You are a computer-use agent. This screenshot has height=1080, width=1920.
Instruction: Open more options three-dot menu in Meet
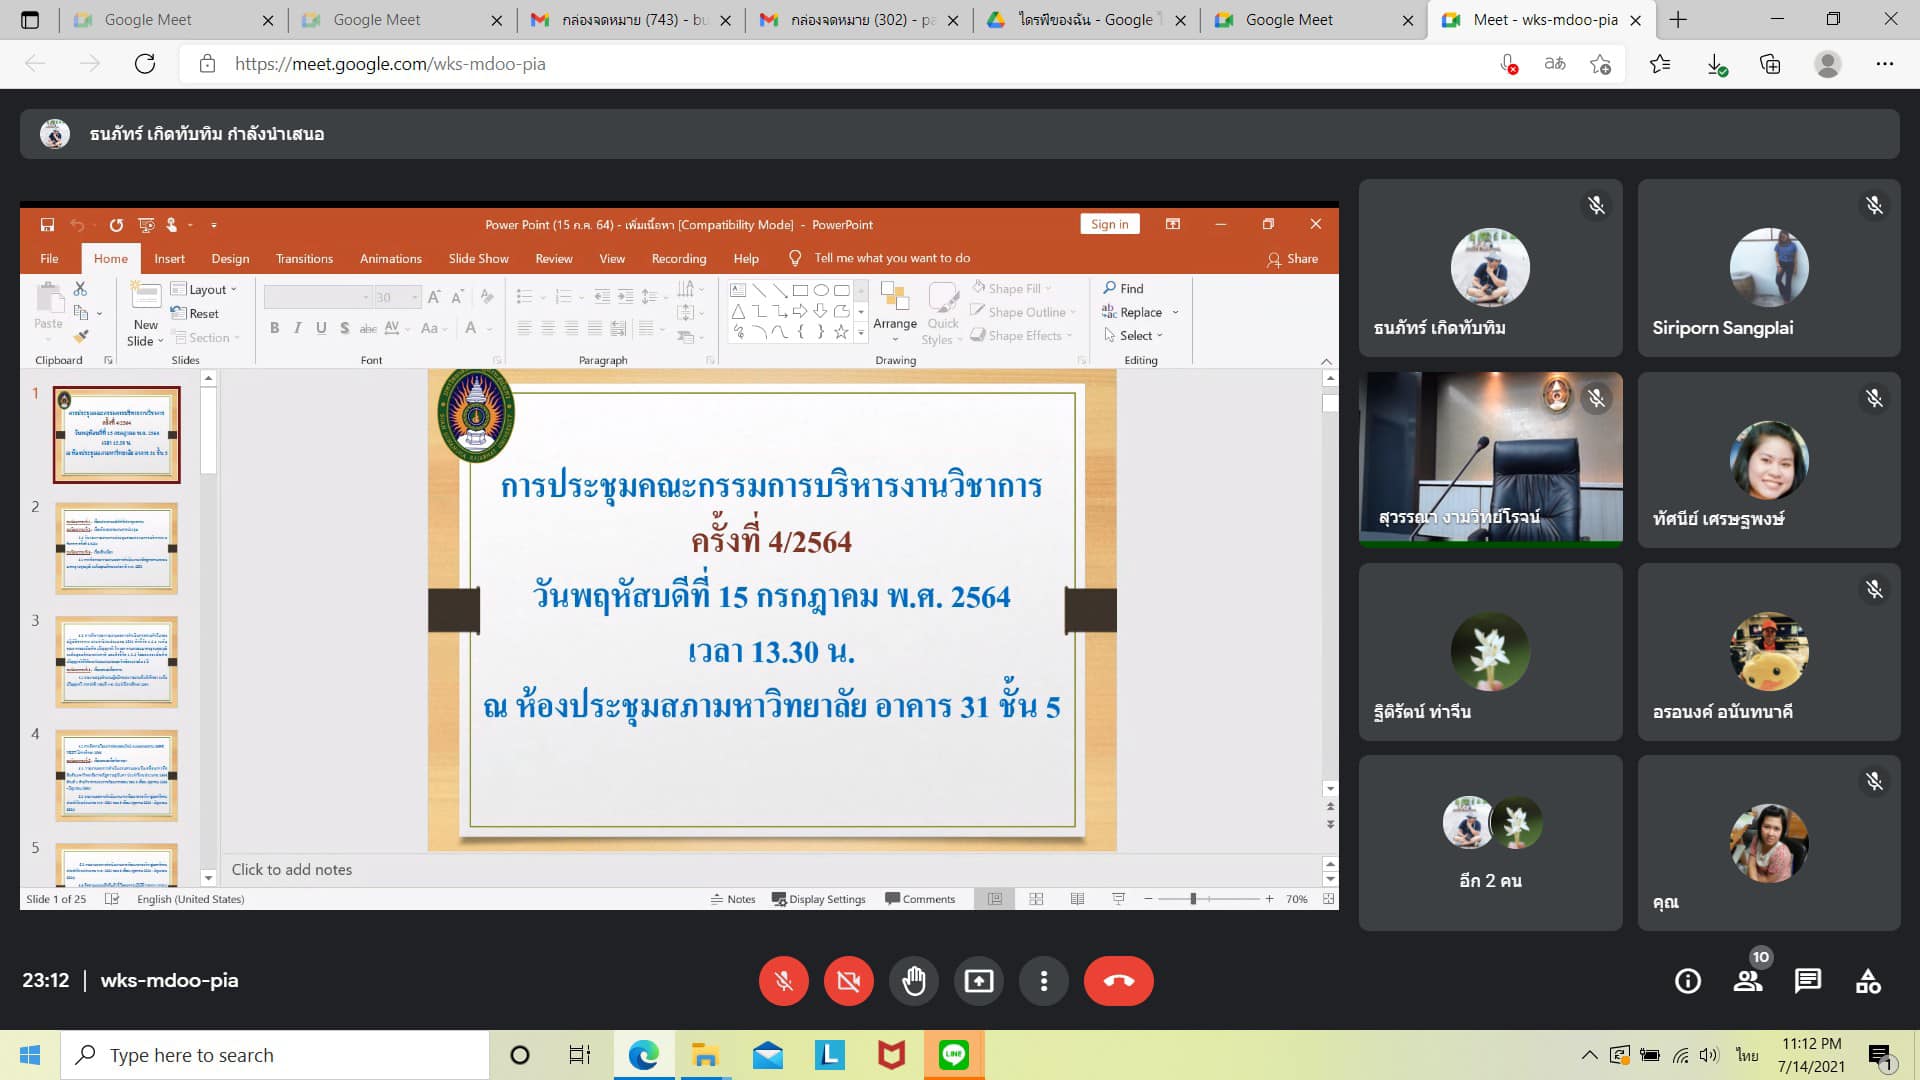(x=1043, y=981)
